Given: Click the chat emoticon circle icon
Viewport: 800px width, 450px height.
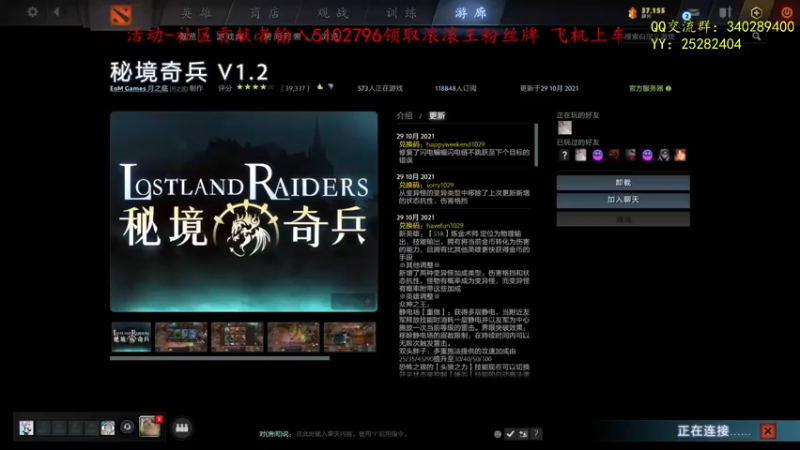Looking at the screenshot, I should point(497,434).
